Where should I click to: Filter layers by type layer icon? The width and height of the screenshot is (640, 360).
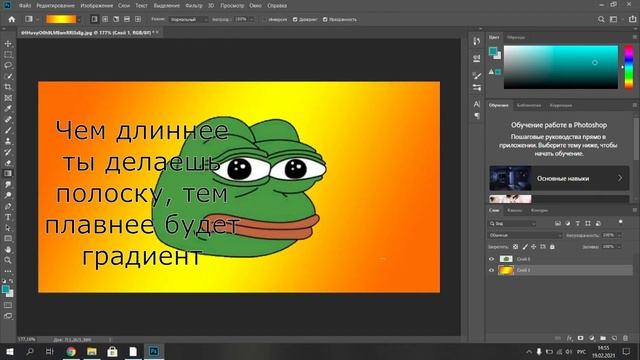(578, 224)
